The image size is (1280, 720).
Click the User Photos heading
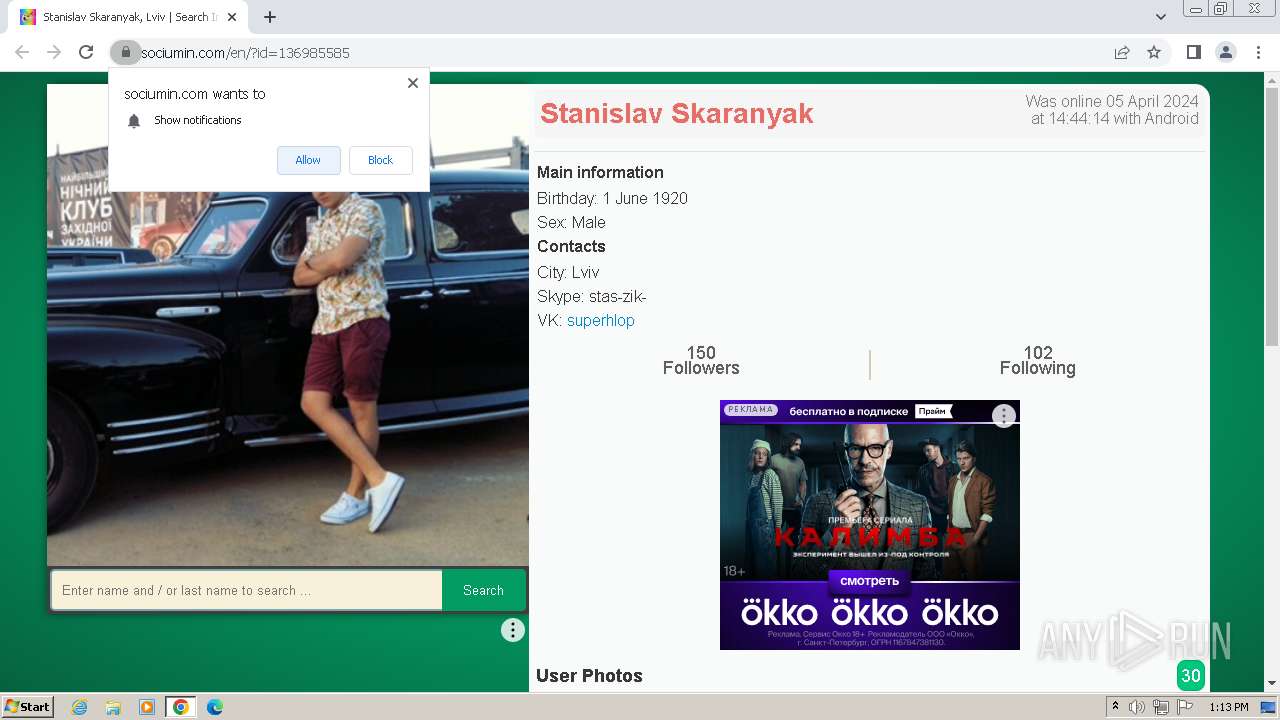589,676
